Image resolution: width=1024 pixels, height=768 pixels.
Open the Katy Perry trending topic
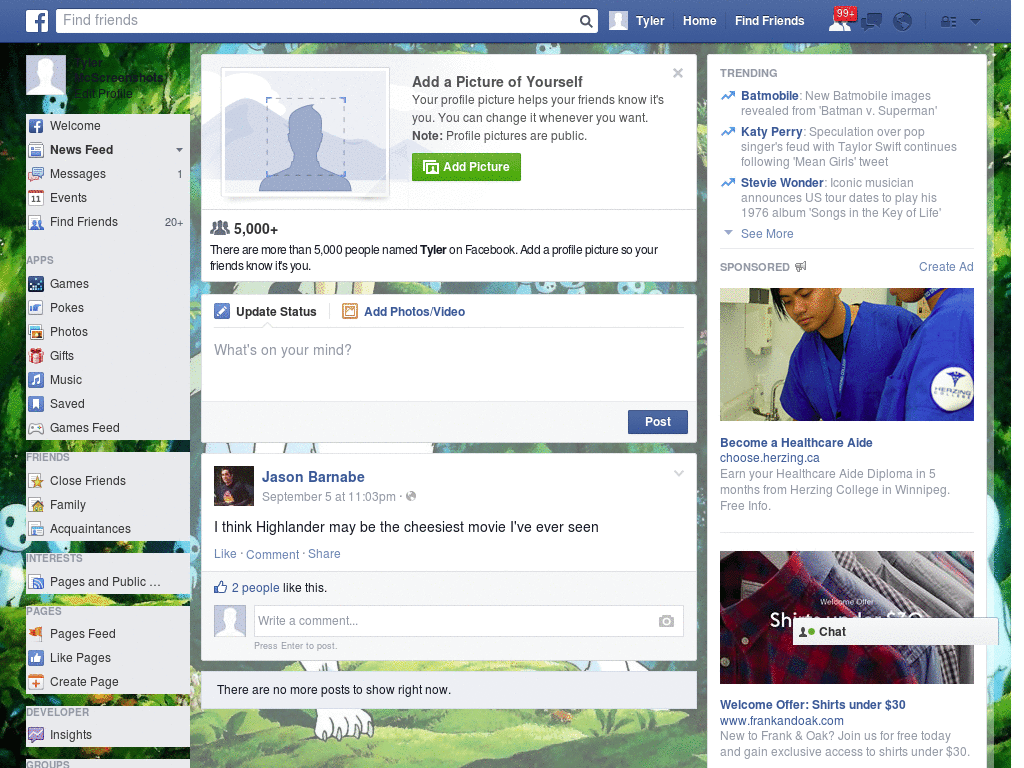771,132
